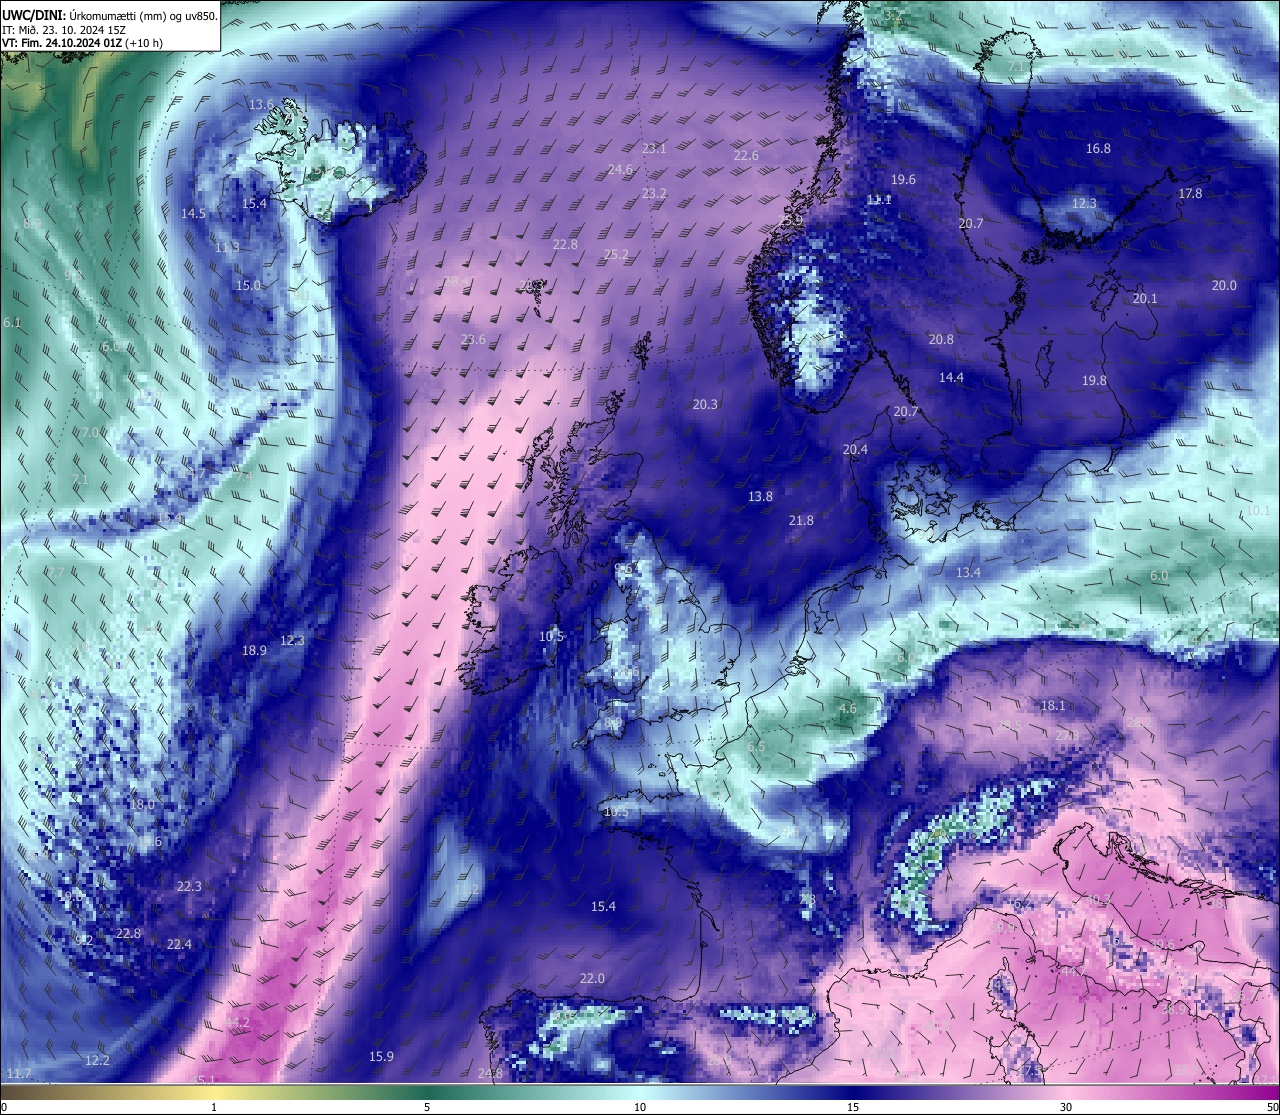Click the 18.0 value in the Atlantic
This screenshot has height=1115, width=1280.
143,804
